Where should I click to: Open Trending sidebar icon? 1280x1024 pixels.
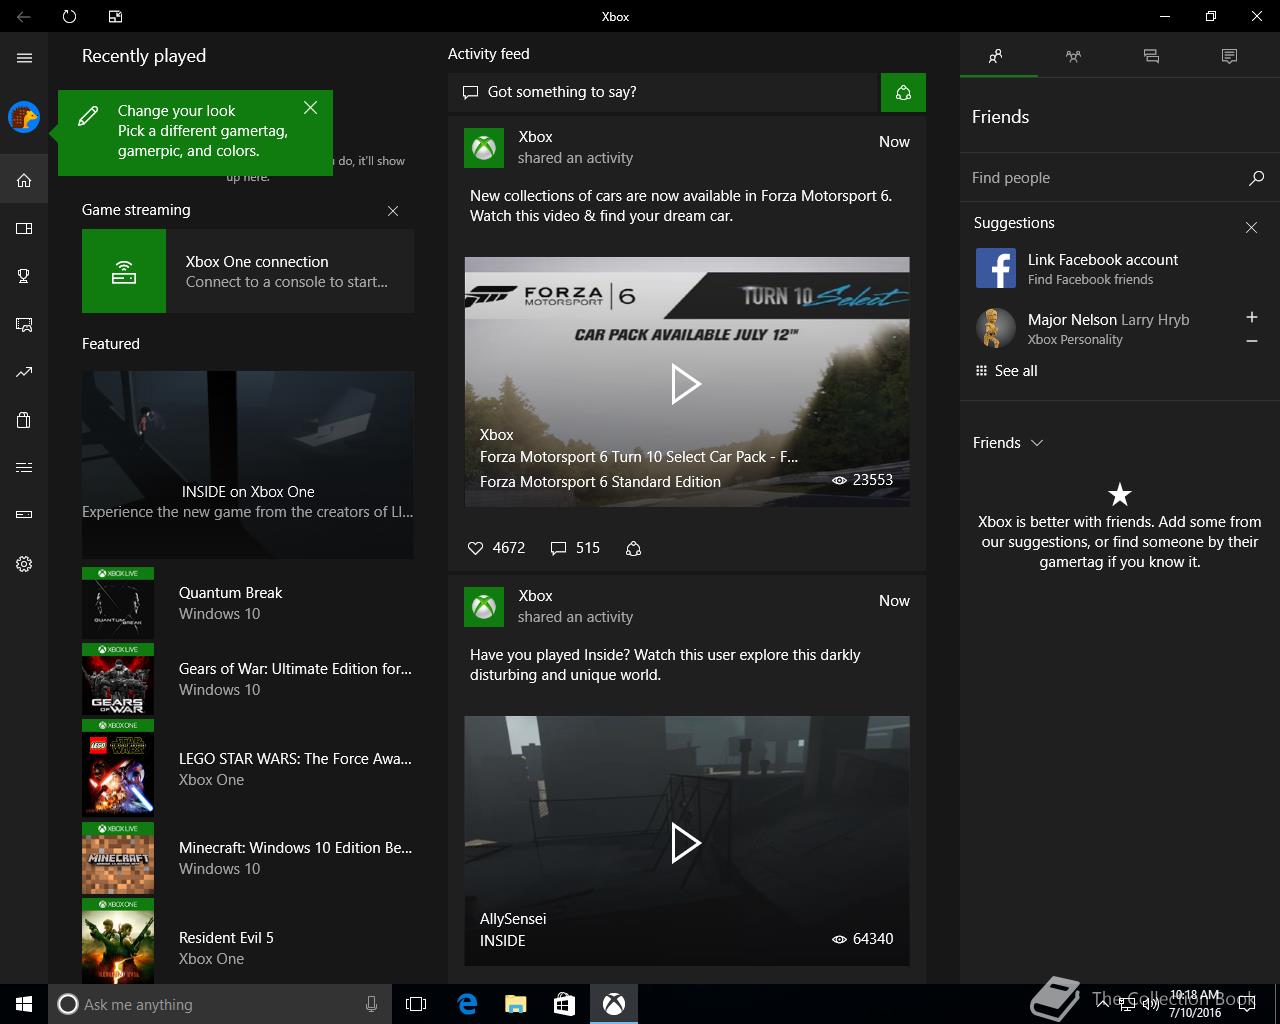pyautogui.click(x=24, y=372)
